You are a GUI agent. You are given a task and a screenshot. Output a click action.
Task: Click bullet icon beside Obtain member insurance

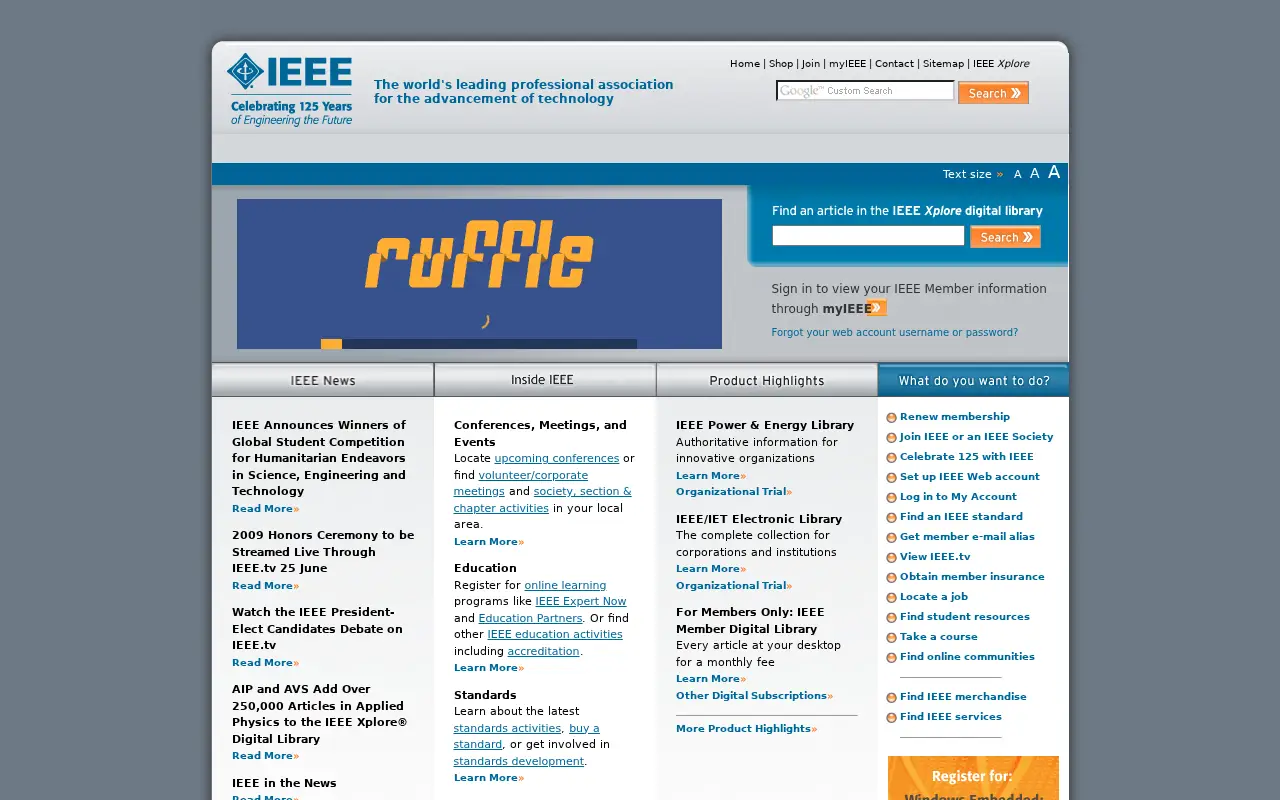click(x=891, y=578)
